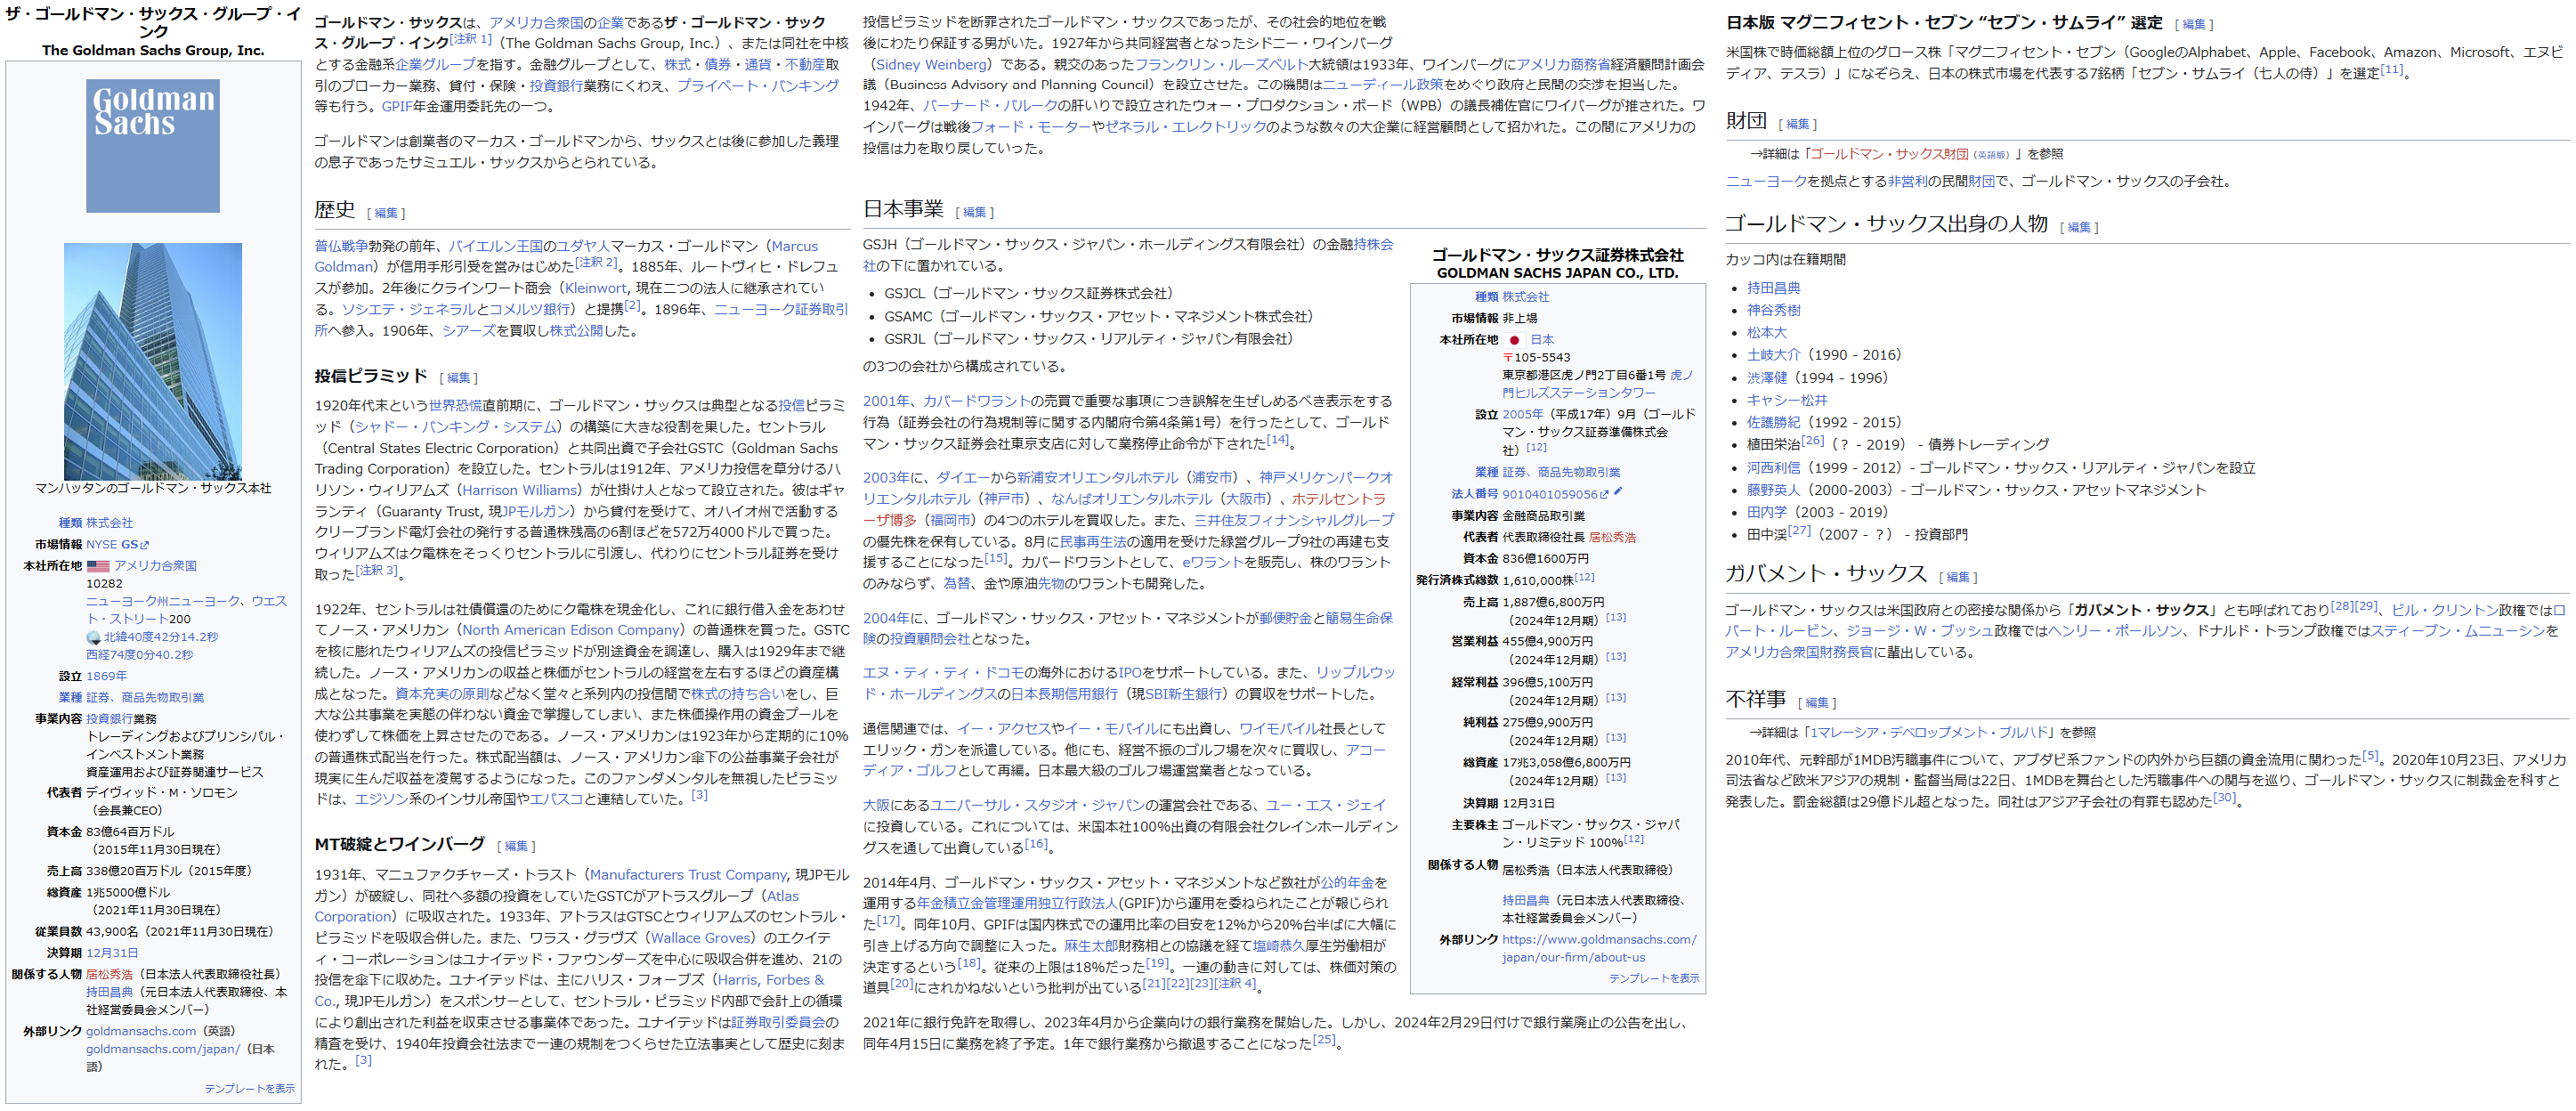Open the キャシー松井 person link
Image resolution: width=2576 pixels, height=1111 pixels.
coord(1786,400)
